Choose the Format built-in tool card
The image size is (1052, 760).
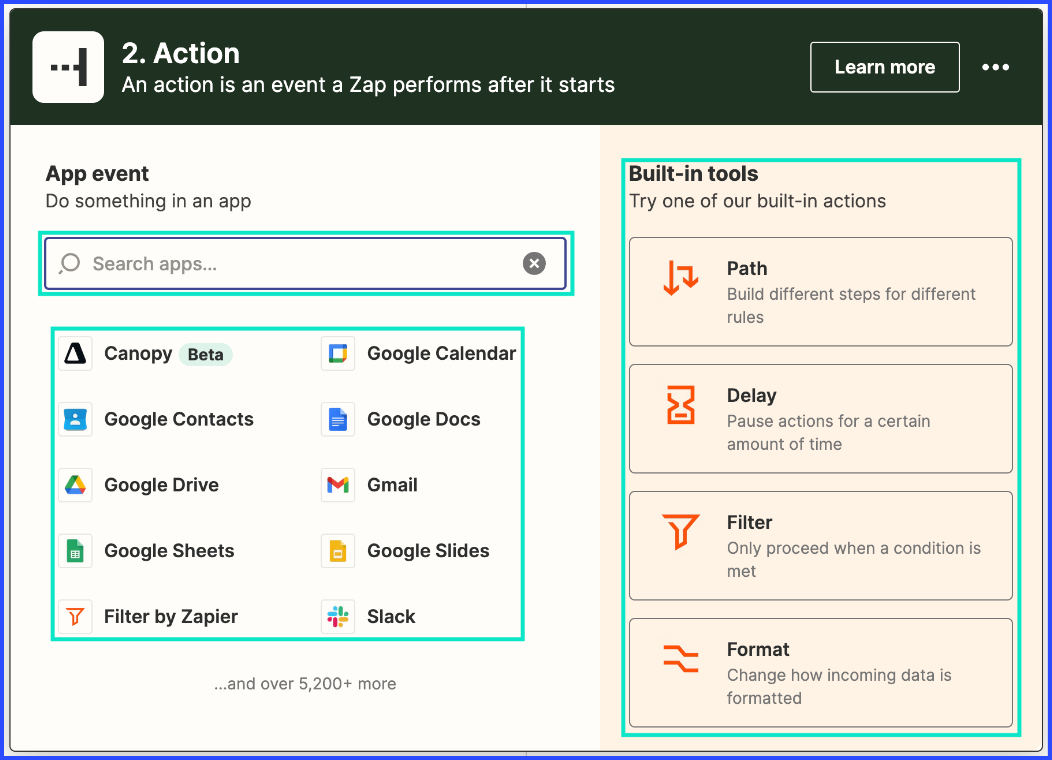tap(821, 672)
